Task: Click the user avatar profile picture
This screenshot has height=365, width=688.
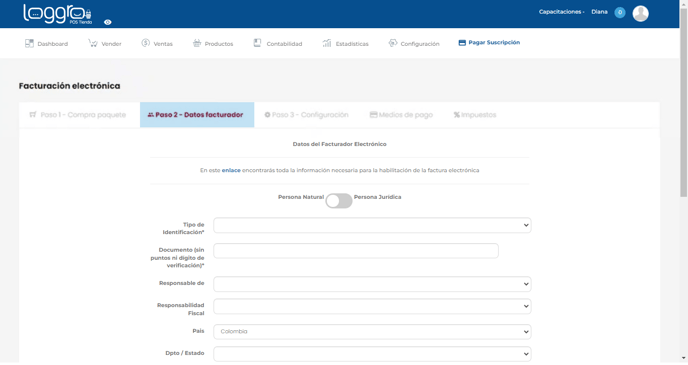Action: coord(640,13)
